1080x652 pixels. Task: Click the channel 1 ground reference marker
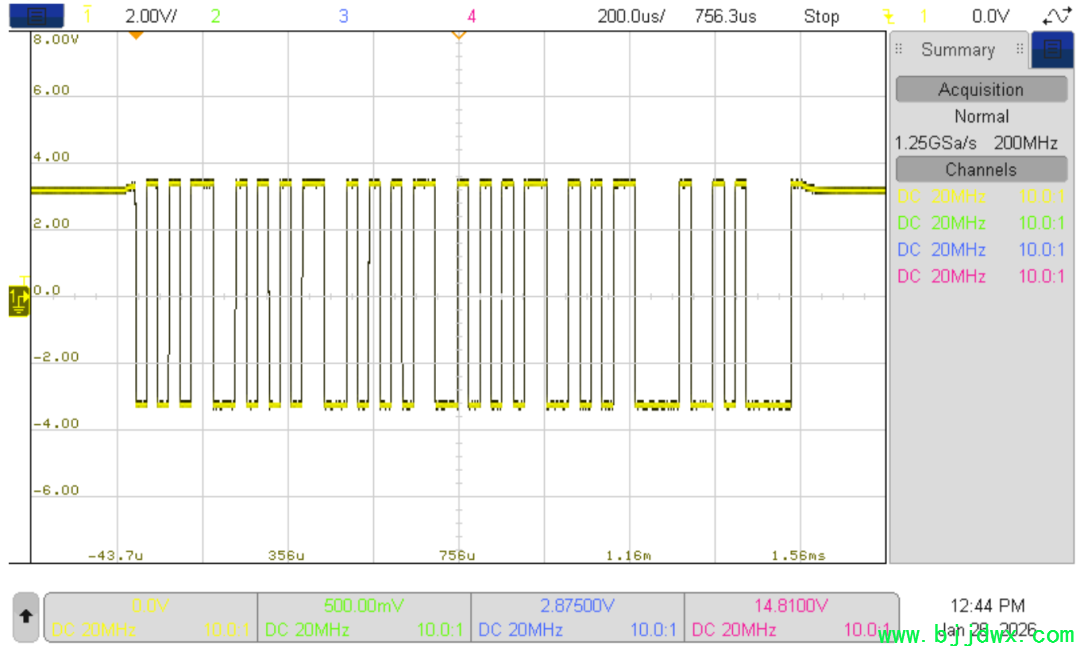[19, 298]
